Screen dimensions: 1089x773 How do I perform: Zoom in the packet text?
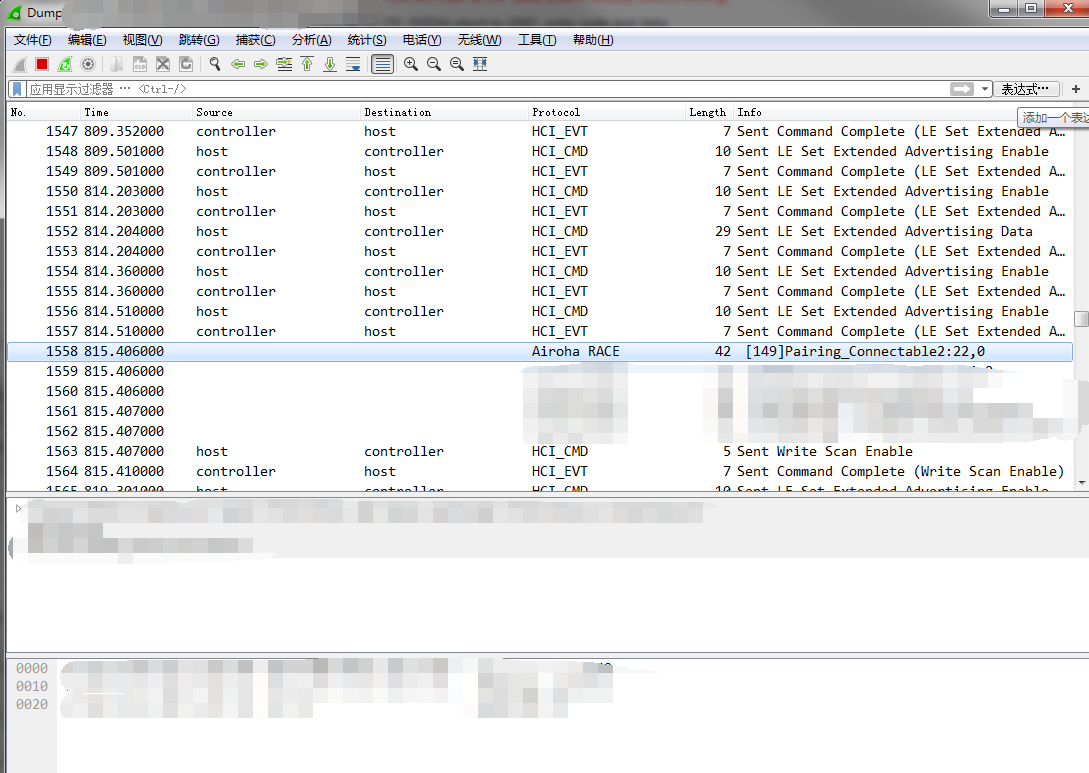411,65
